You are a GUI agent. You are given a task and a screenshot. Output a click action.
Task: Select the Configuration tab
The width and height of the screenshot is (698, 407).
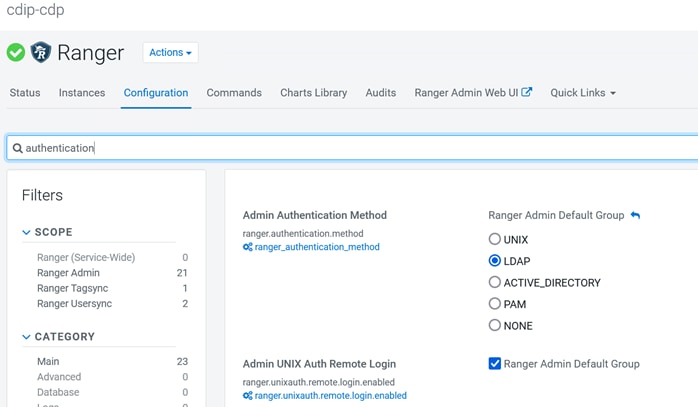click(x=156, y=93)
